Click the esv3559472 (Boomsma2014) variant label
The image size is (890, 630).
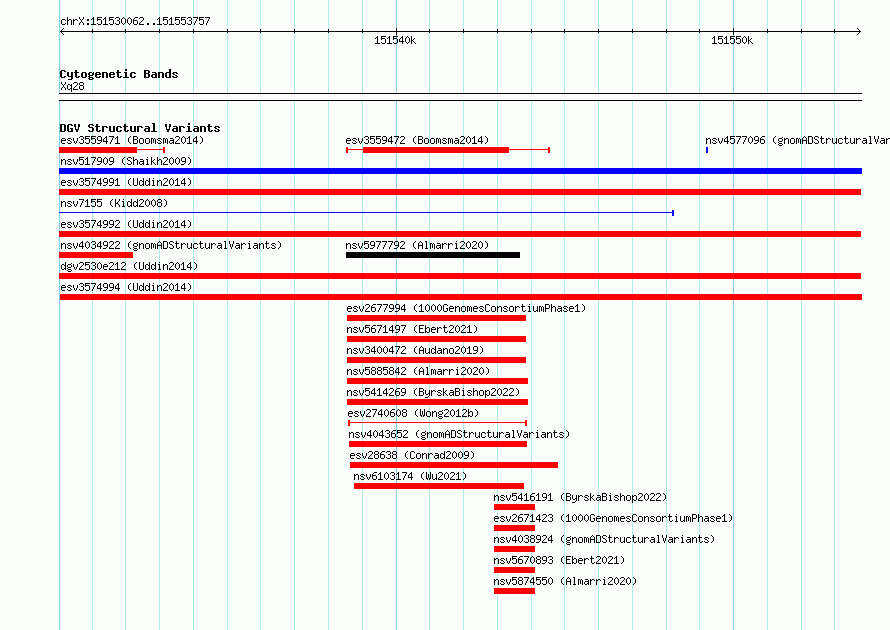pyautogui.click(x=417, y=140)
